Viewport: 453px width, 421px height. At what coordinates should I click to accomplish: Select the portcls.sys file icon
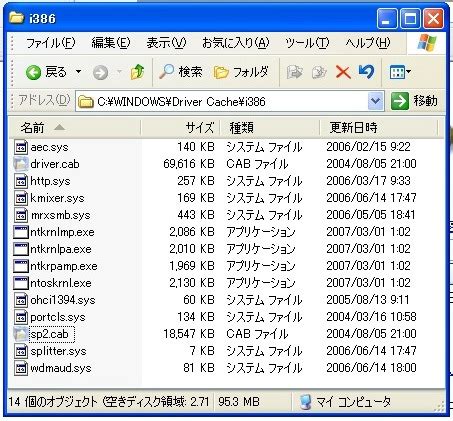click(x=21, y=317)
